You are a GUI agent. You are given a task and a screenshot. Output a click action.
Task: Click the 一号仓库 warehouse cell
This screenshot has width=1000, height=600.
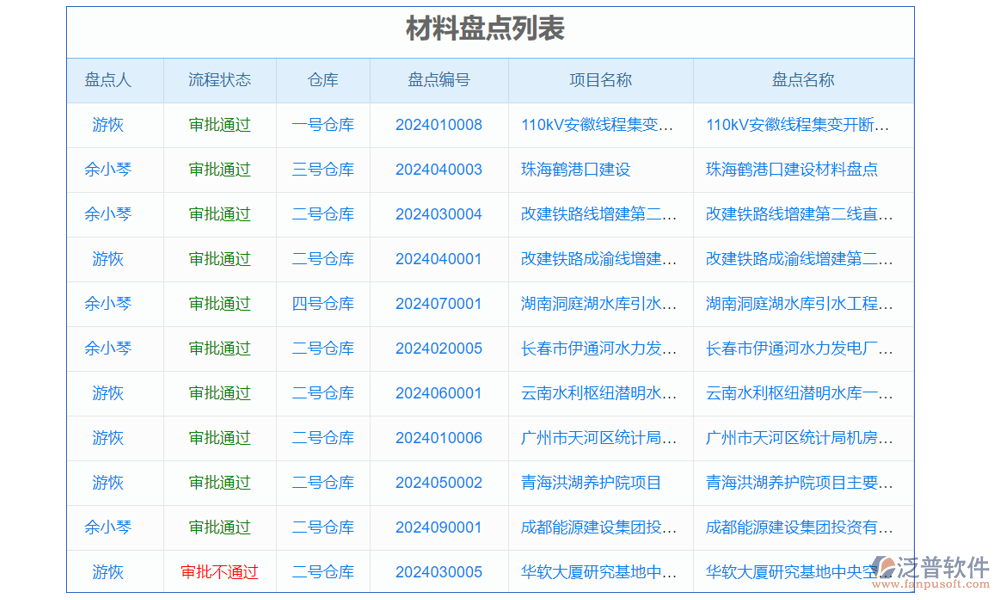point(323,125)
